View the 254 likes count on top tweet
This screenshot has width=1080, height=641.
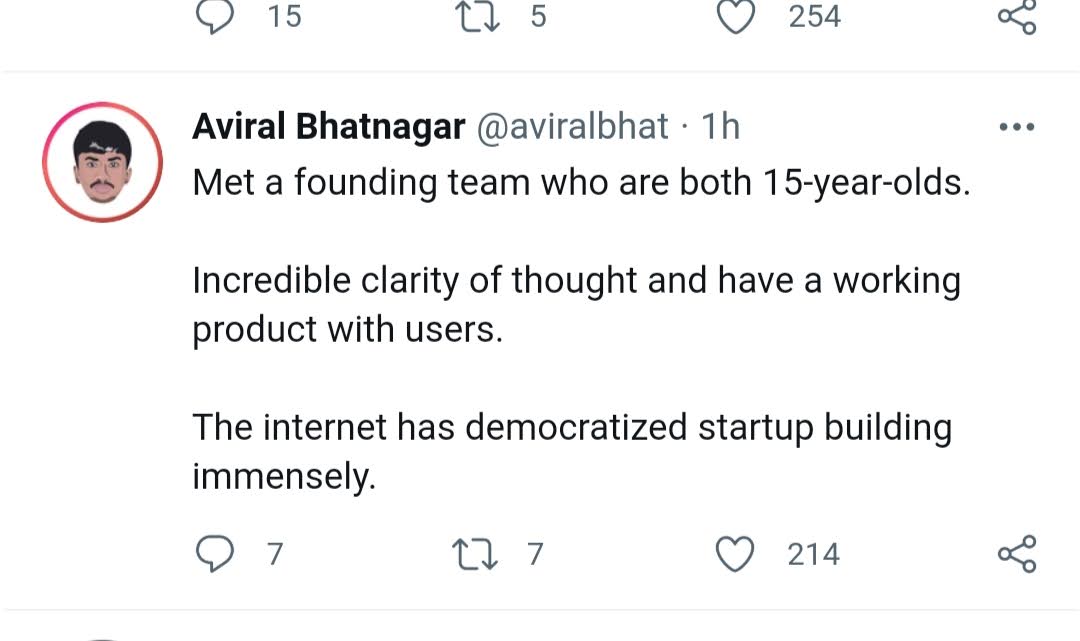(x=815, y=16)
